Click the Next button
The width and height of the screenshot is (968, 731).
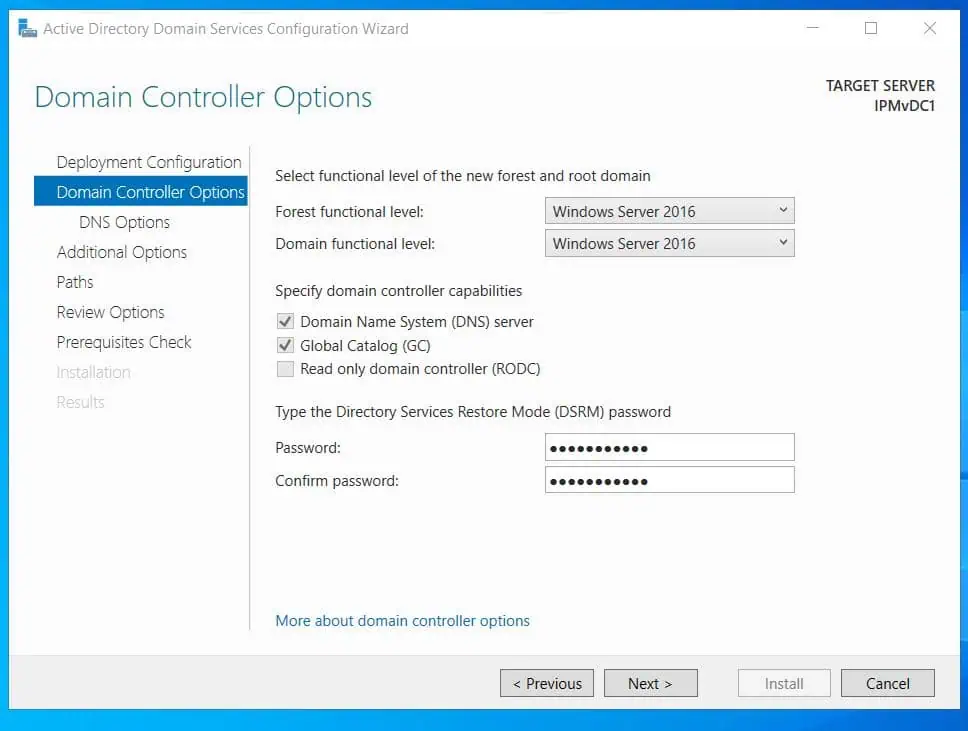coord(651,683)
